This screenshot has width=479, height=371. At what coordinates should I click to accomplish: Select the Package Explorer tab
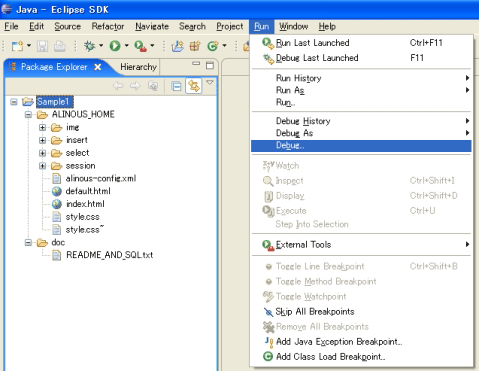tap(54, 67)
